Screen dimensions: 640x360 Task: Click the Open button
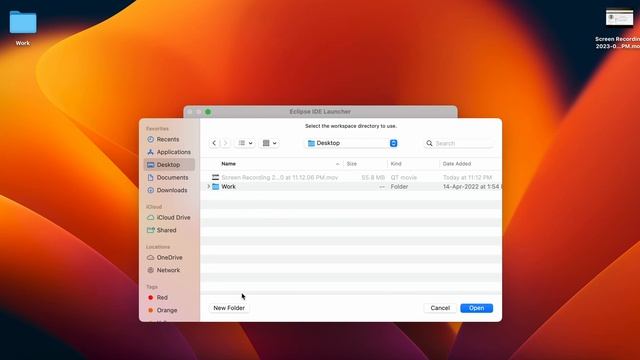click(476, 308)
